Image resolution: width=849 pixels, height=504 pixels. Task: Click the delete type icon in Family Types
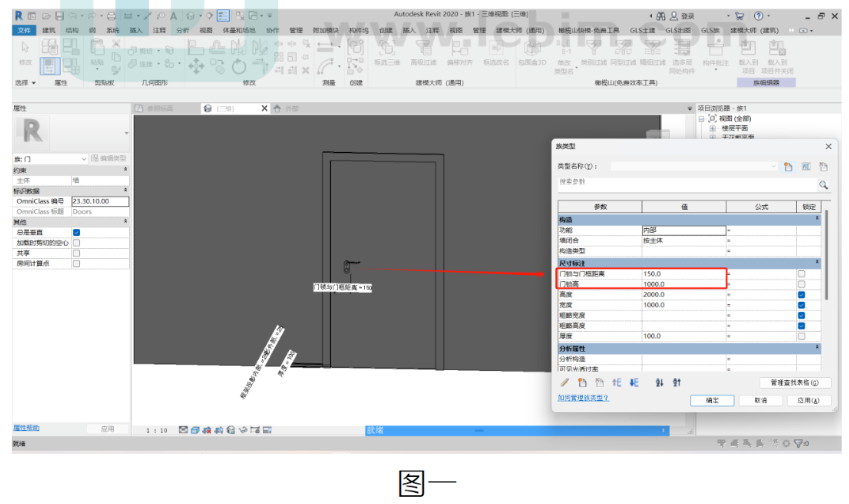click(824, 167)
